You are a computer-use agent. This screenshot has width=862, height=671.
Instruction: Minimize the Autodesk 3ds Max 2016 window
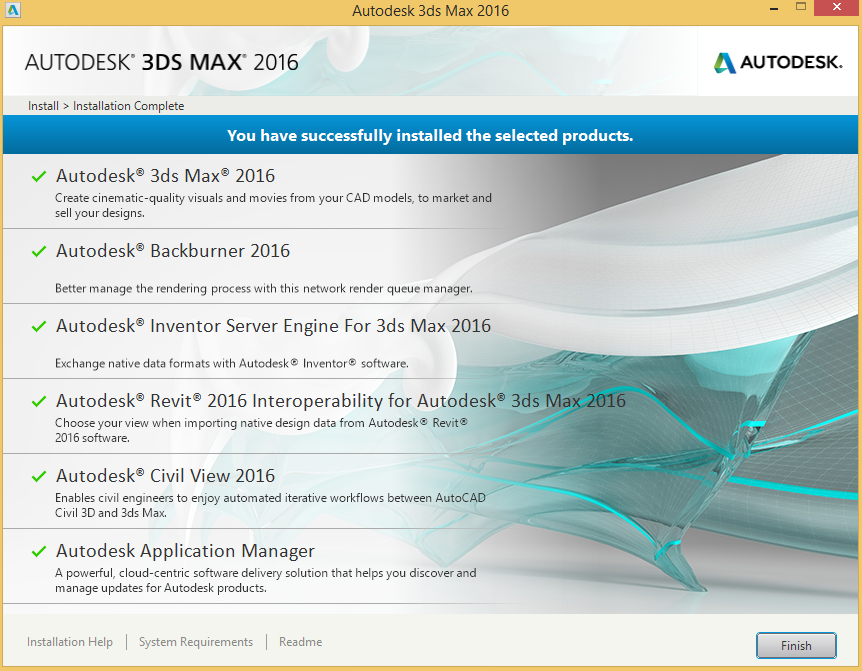(774, 9)
